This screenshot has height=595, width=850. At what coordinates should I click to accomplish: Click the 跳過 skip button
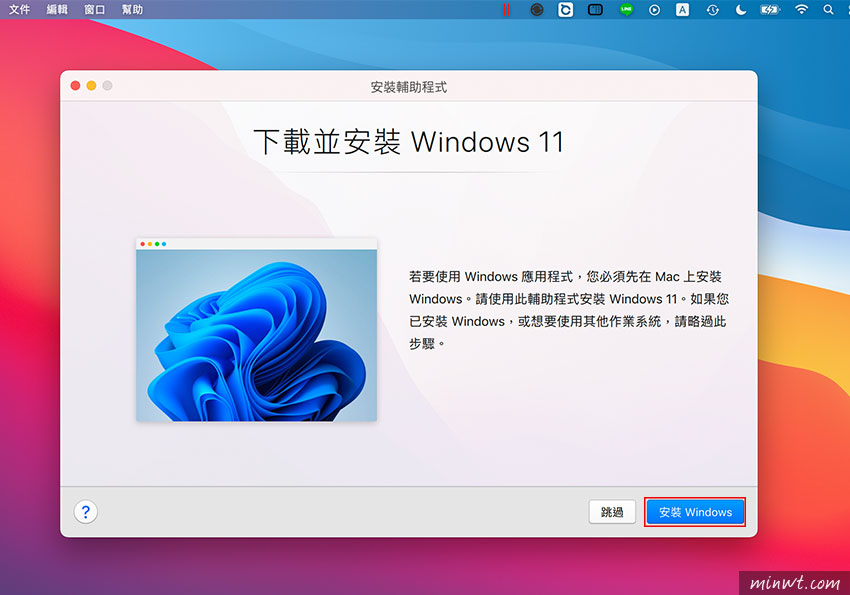point(612,512)
